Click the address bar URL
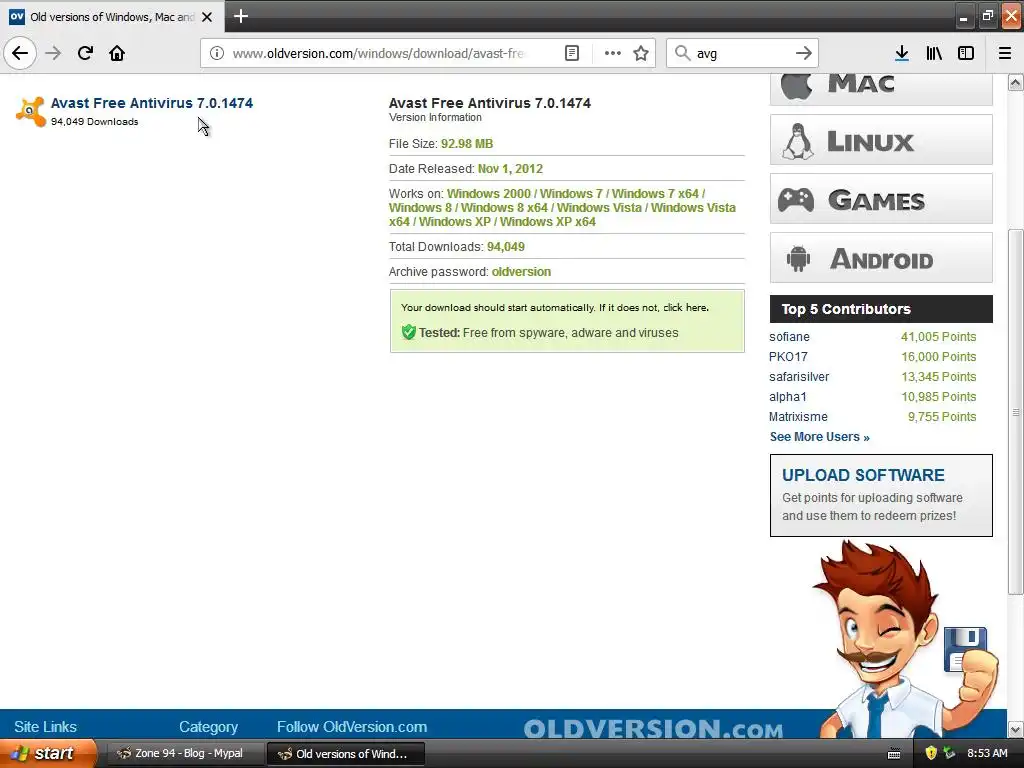 (x=379, y=53)
